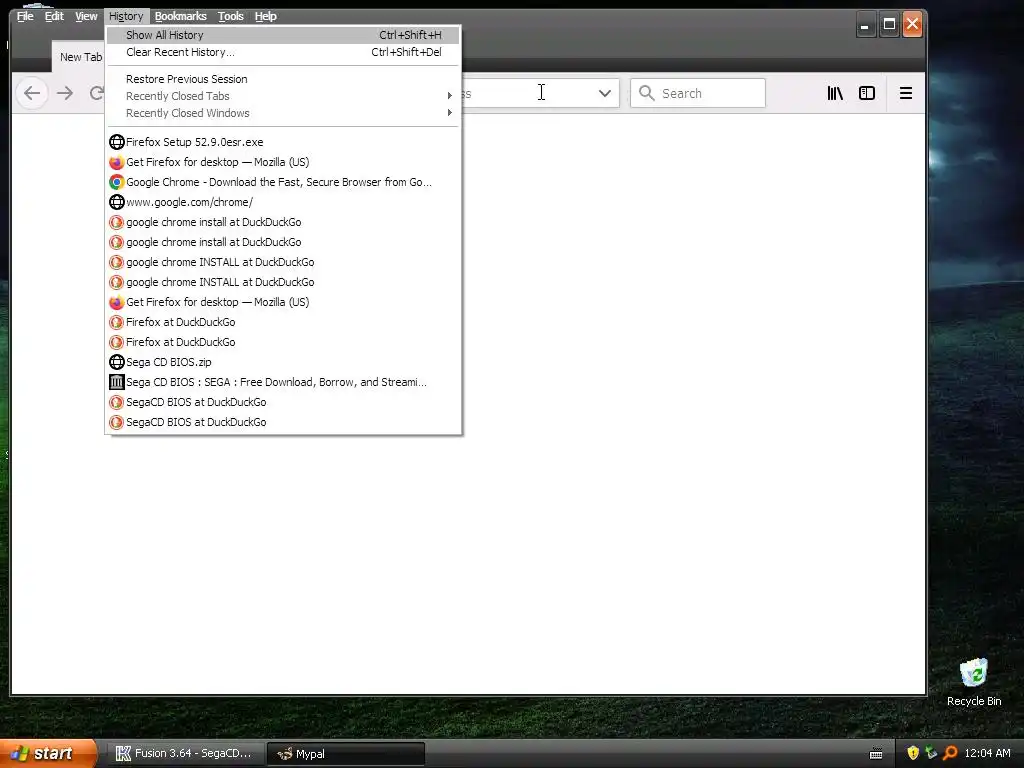Open the Bookmarks menu
The image size is (1024, 768).
tap(180, 16)
